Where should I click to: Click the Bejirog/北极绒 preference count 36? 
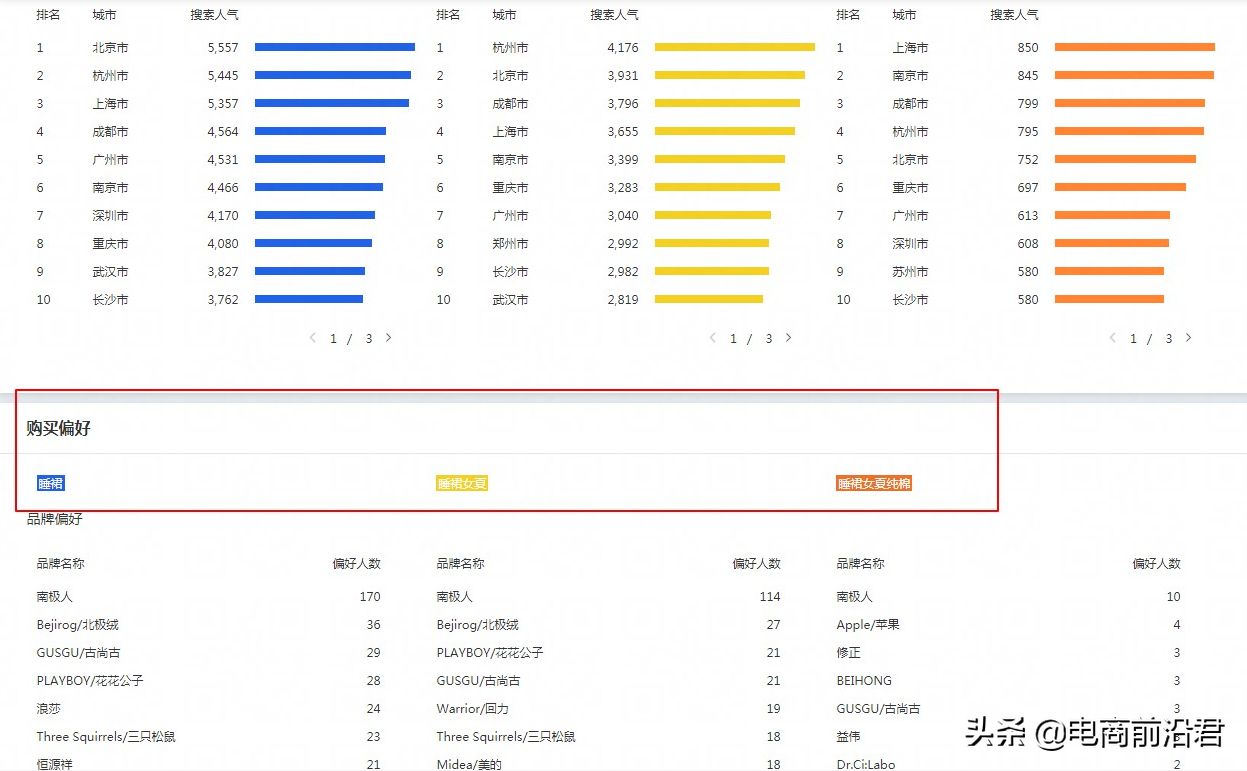pyautogui.click(x=374, y=625)
